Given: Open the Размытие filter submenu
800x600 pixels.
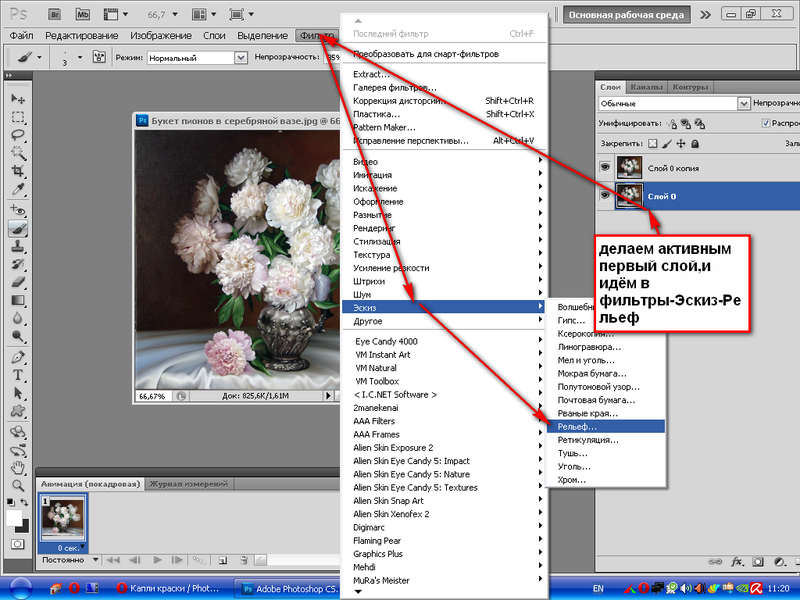Looking at the screenshot, I should (443, 215).
